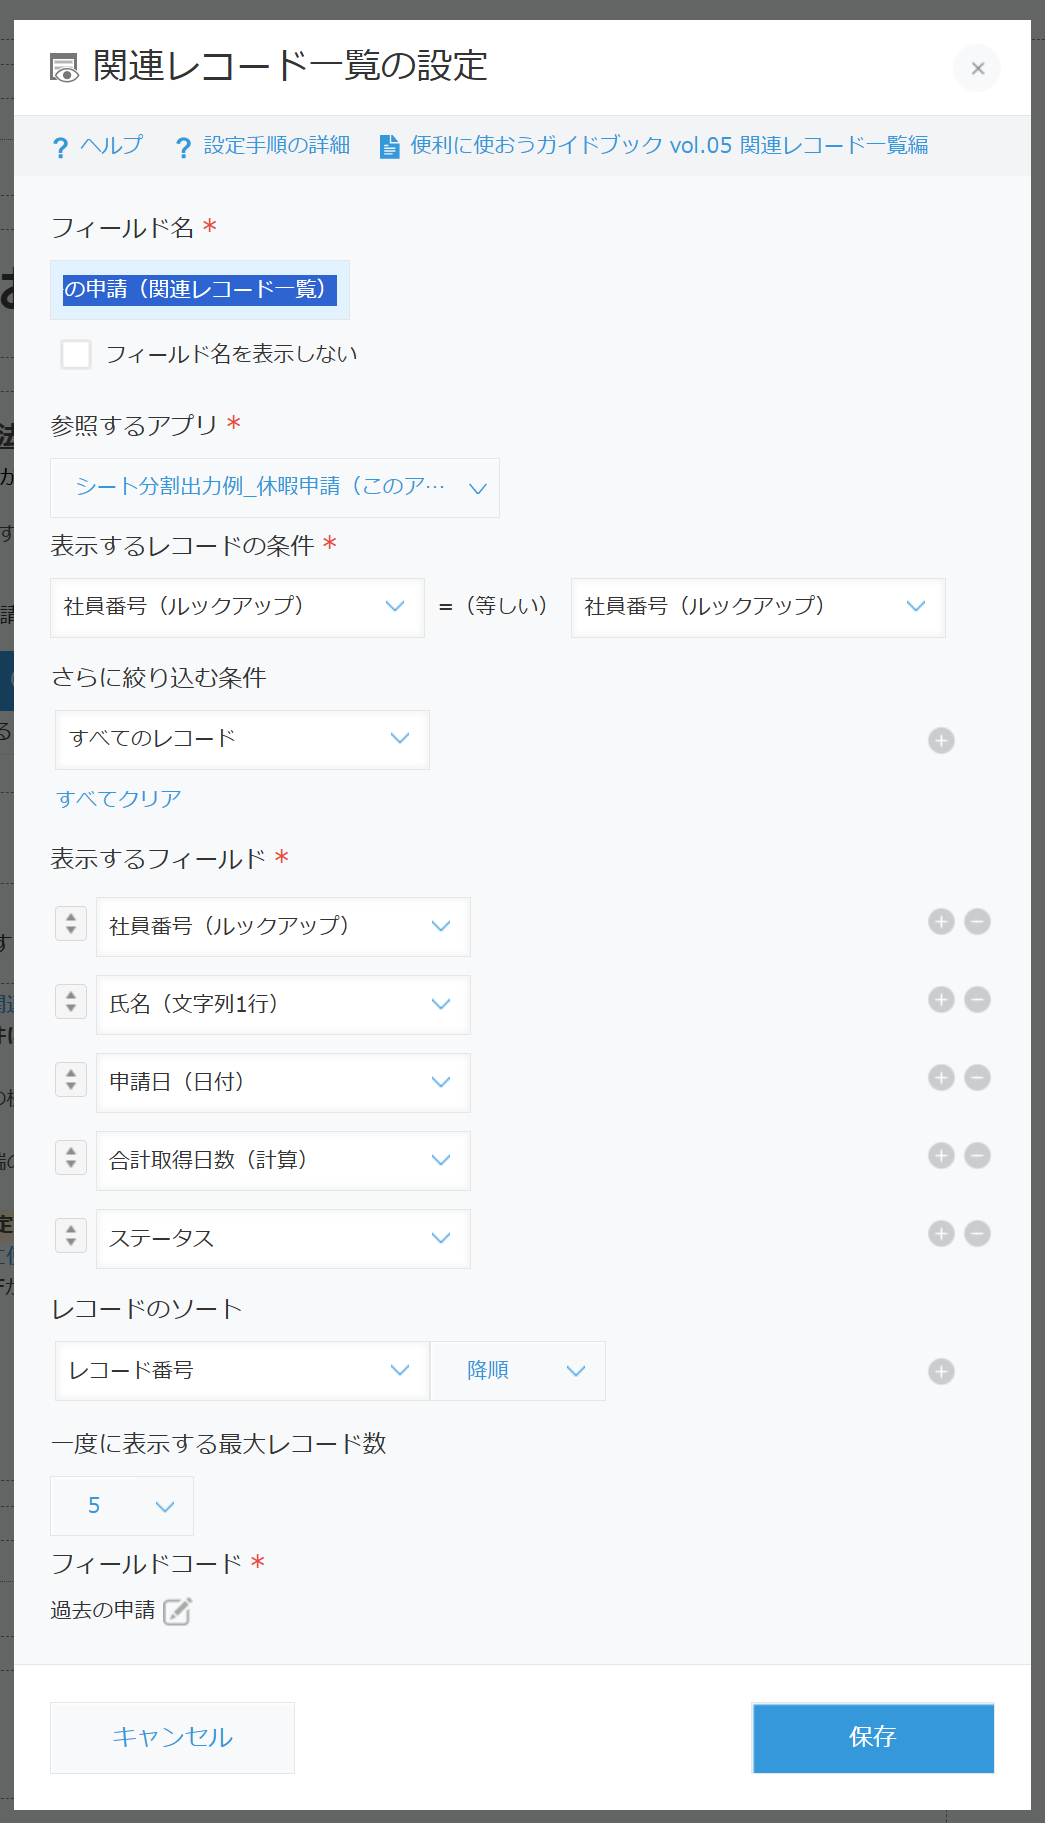
Task: Remove the 氏名 display field with minus icon
Action: click(x=977, y=999)
